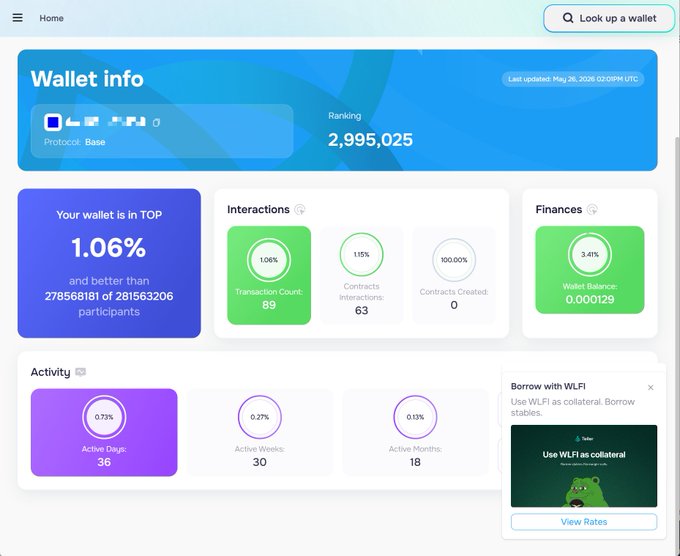This screenshot has height=556, width=680.
Task: Select the Active Weeks card
Action: click(260, 432)
